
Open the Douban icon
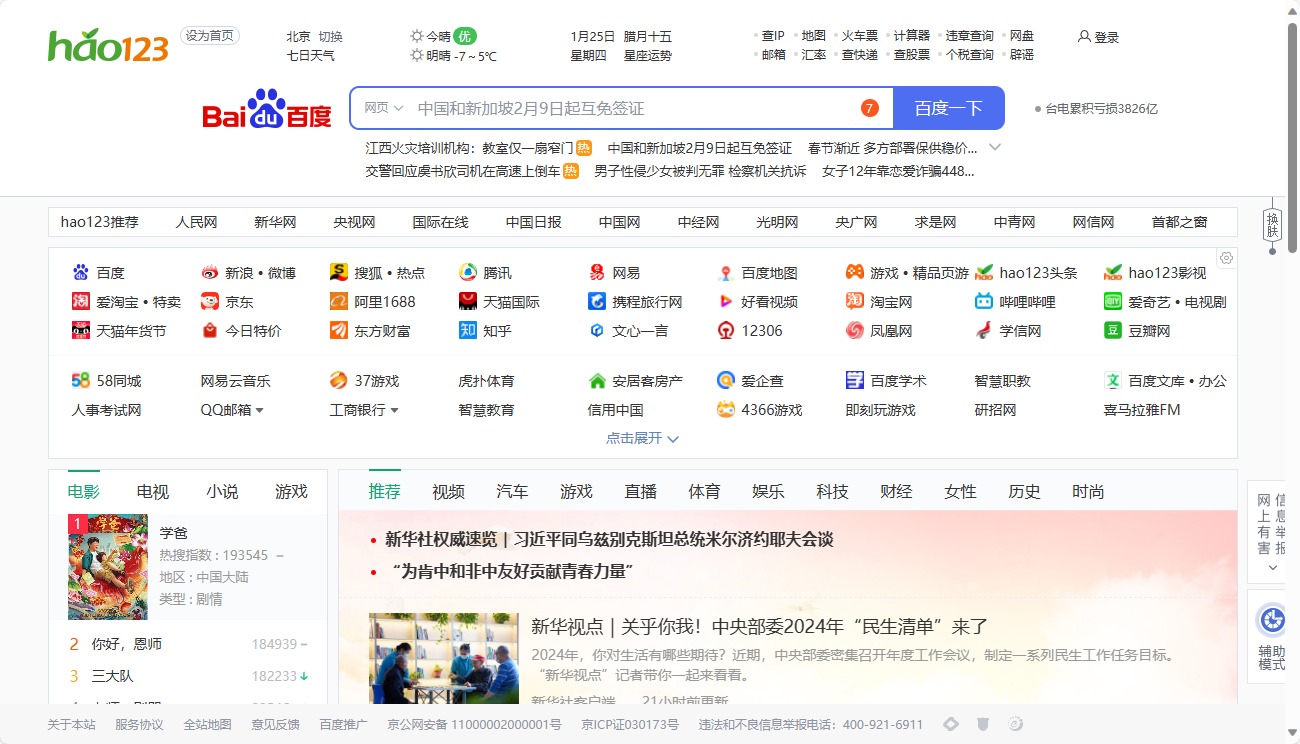pos(1112,330)
